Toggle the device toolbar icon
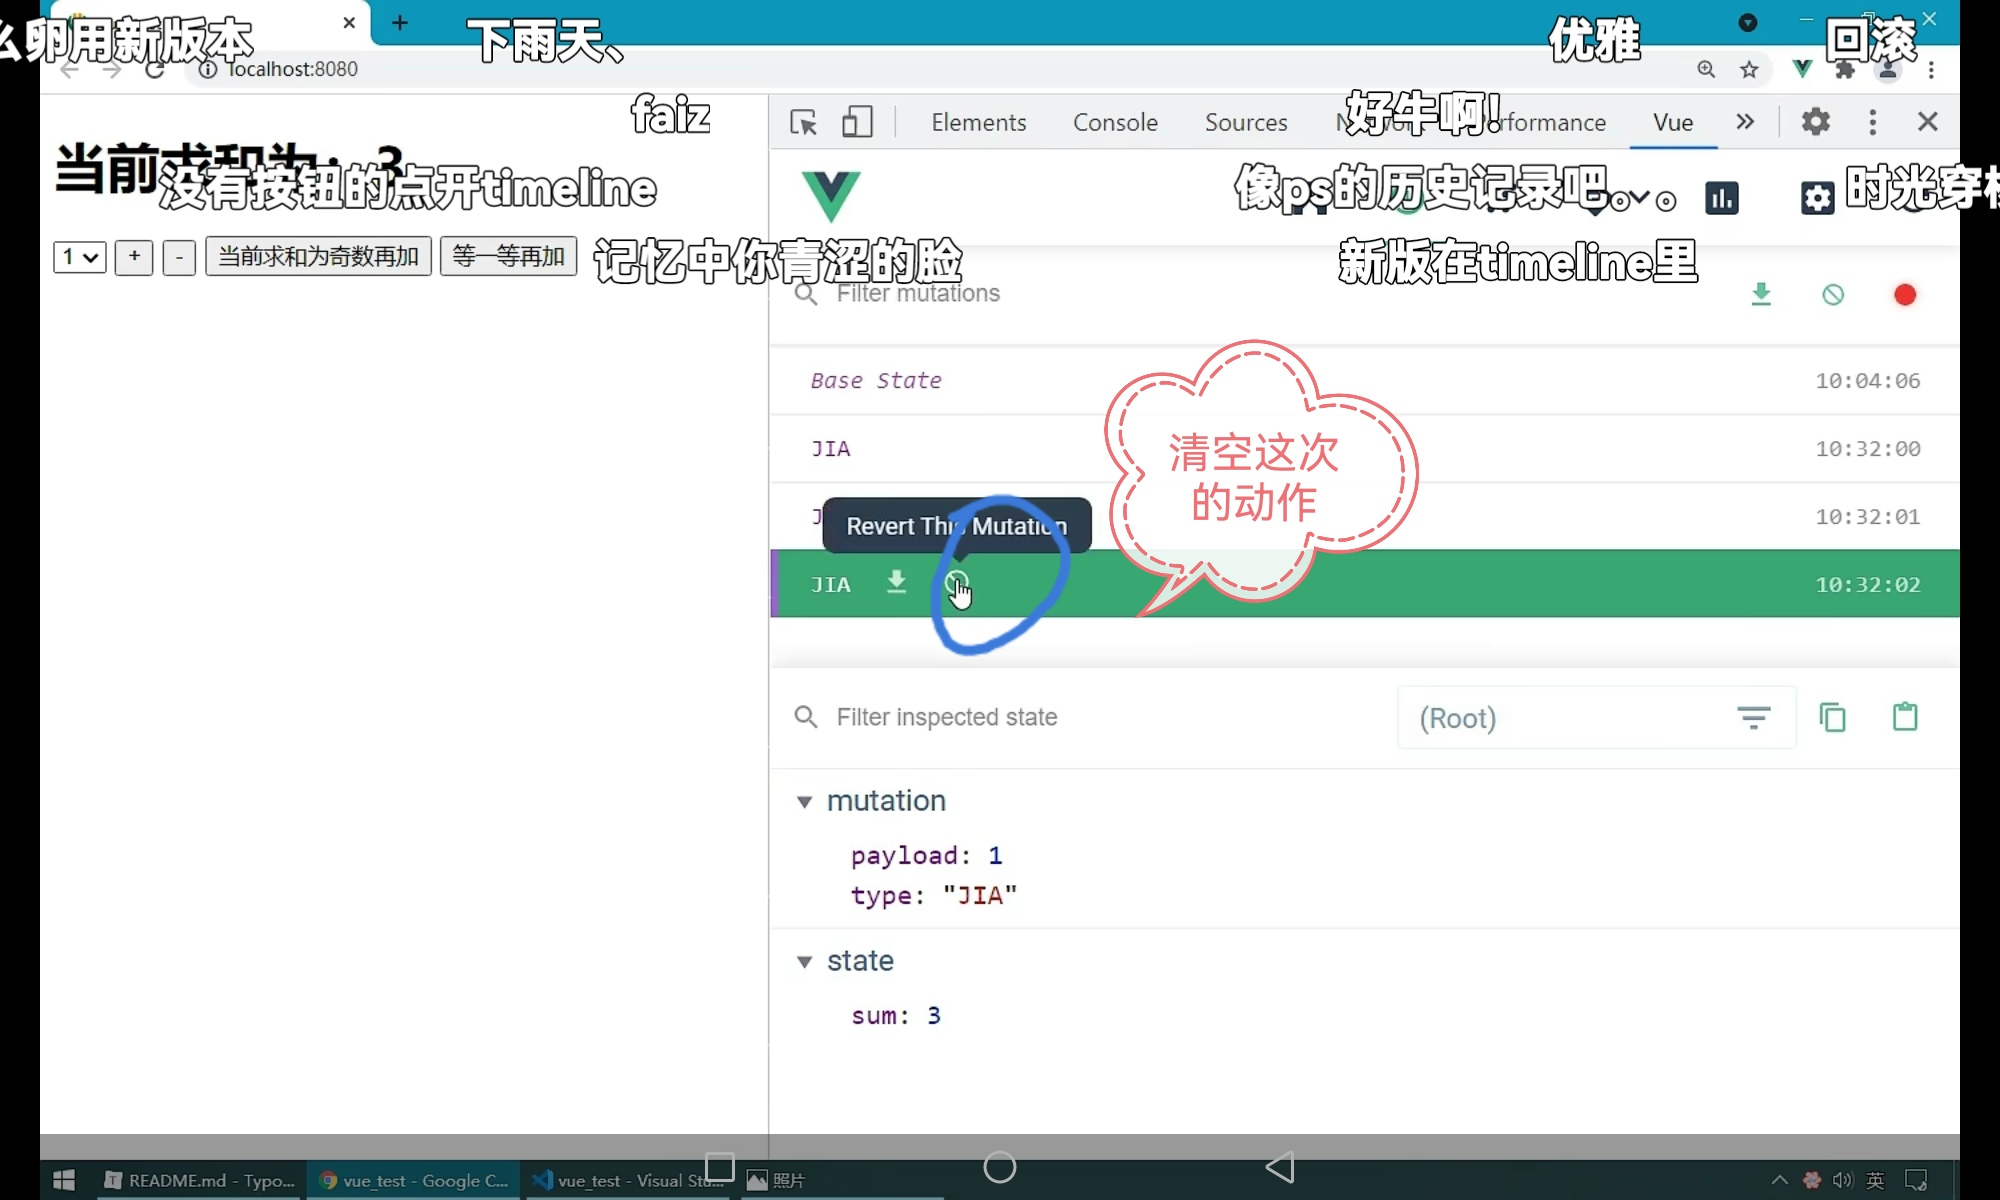Viewport: 2000px width, 1200px height. click(856, 122)
